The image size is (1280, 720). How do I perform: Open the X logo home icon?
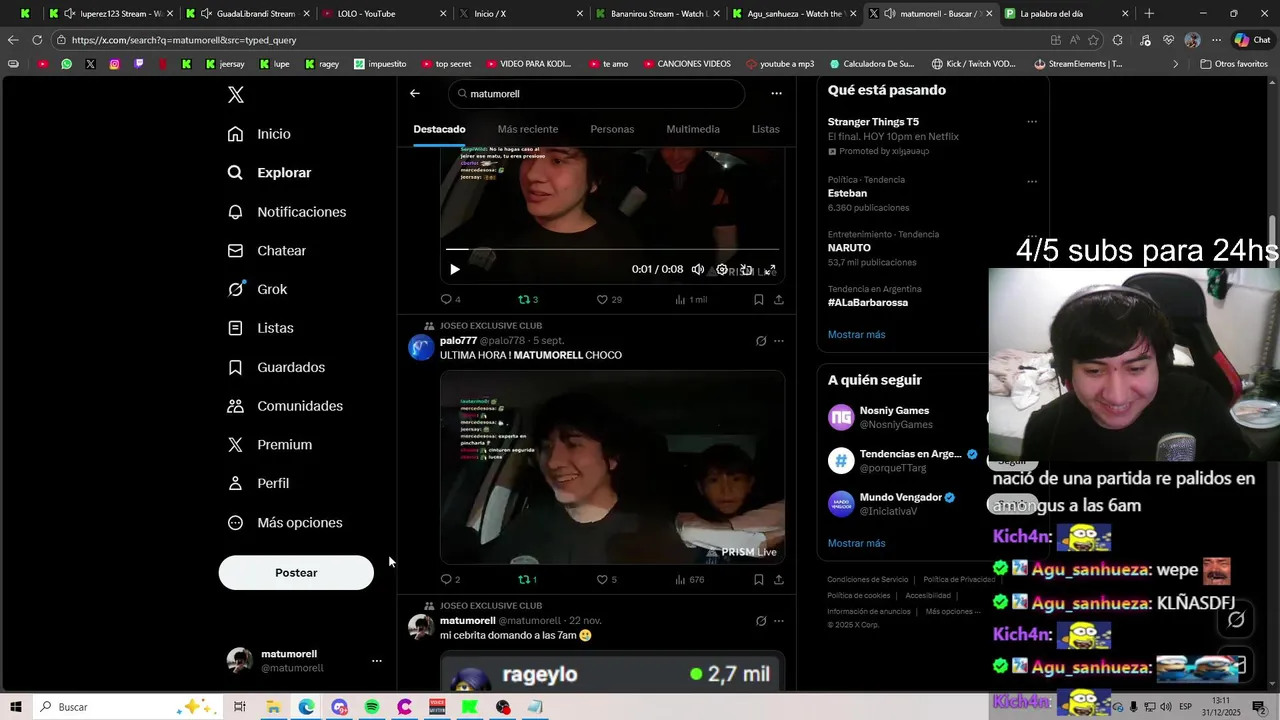click(x=236, y=95)
